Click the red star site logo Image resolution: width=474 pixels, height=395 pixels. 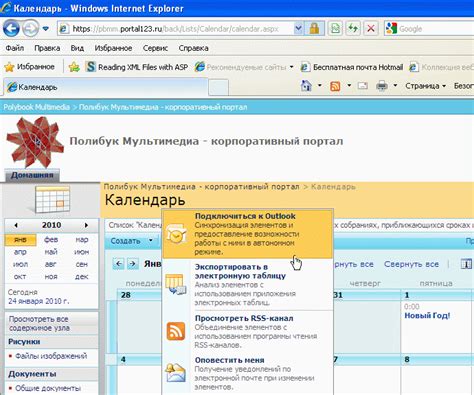(x=35, y=142)
